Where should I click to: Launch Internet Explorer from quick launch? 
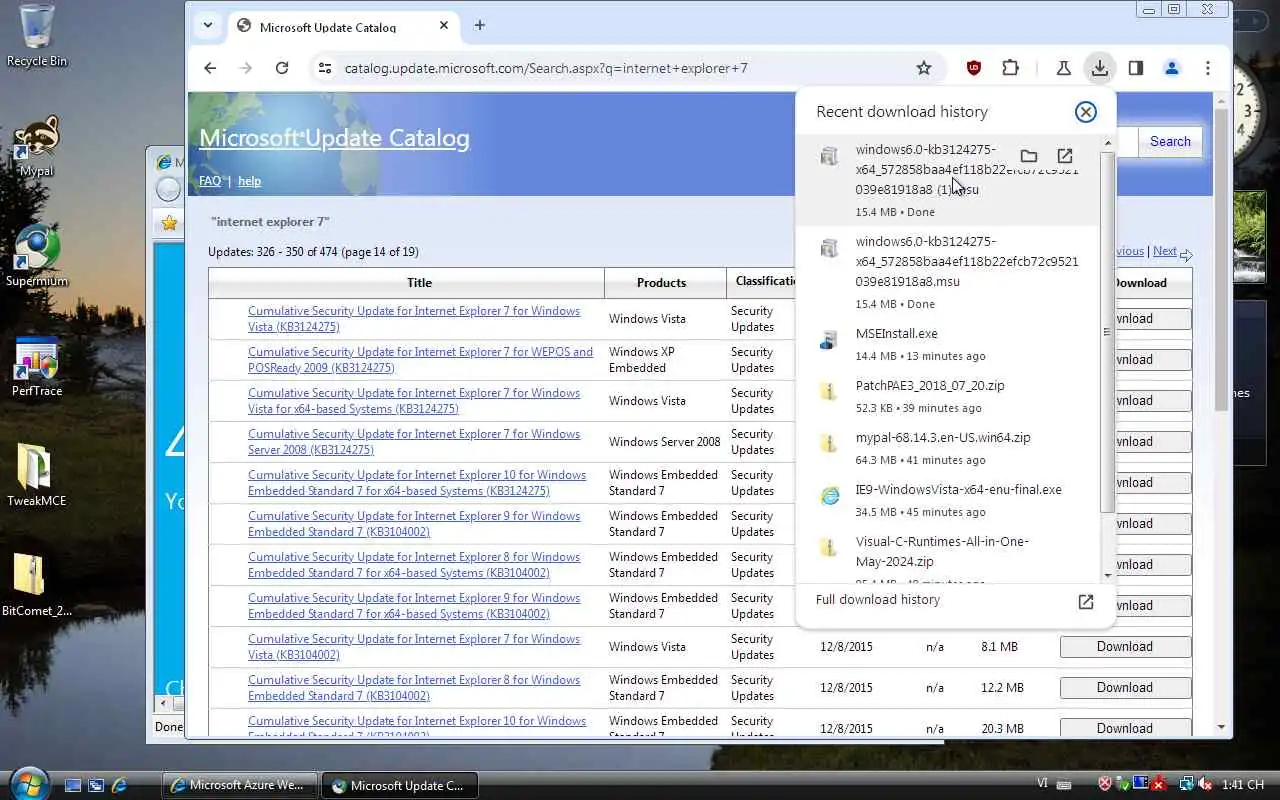pyautogui.click(x=119, y=785)
